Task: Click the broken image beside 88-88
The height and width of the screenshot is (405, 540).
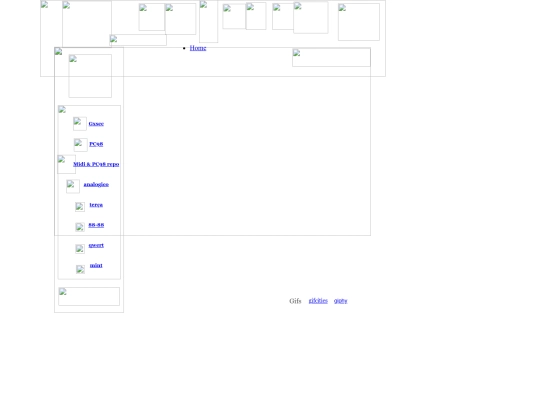Action: [x=80, y=227]
